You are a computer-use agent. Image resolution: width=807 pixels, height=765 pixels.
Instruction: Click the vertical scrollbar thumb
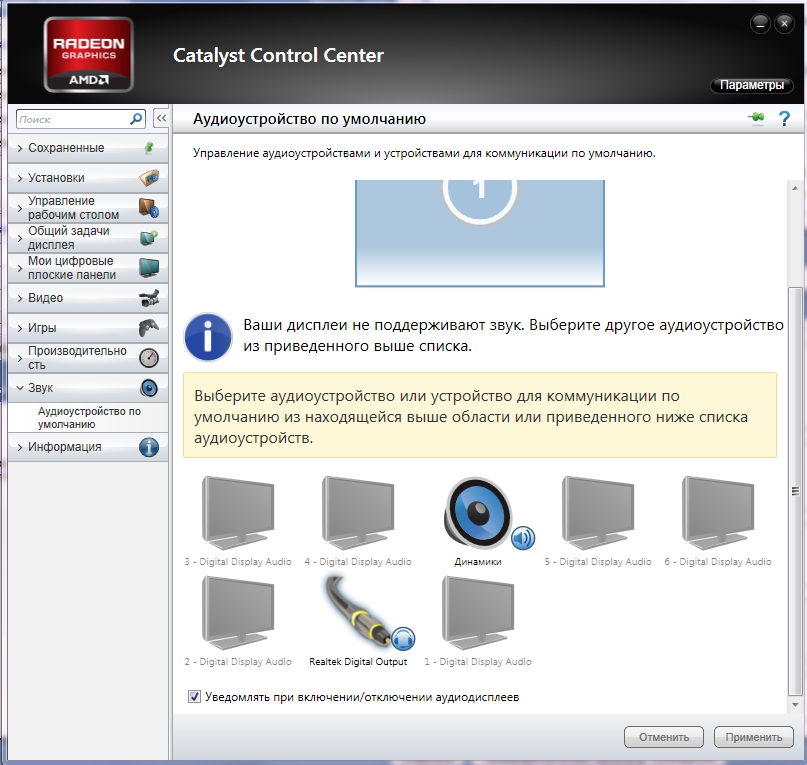tap(795, 491)
